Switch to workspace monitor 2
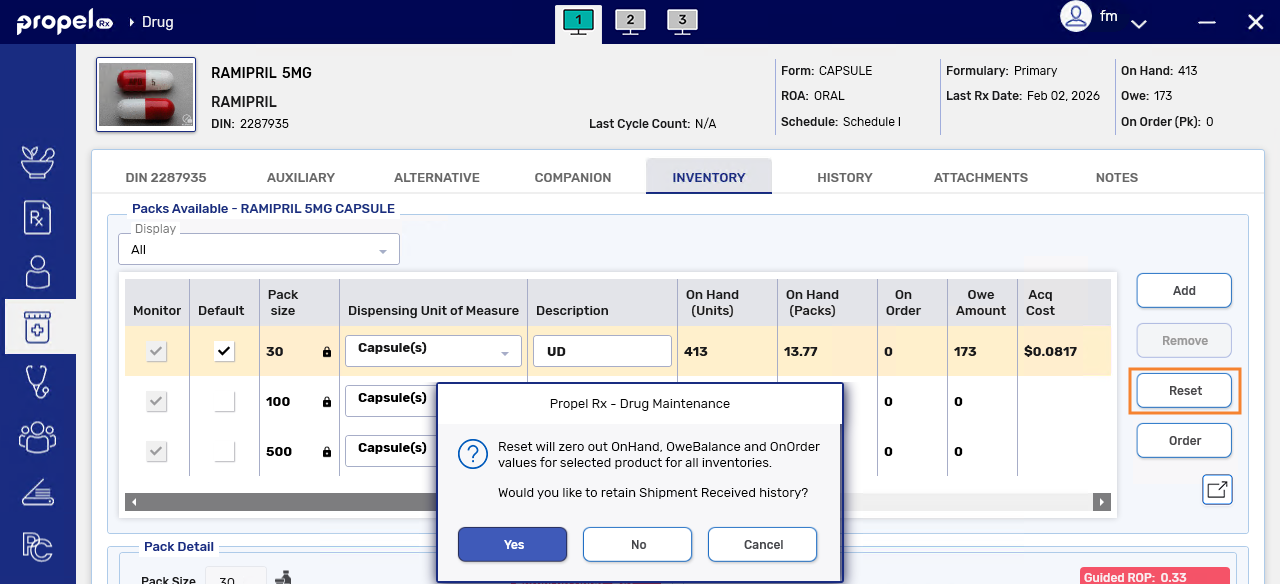Screen dimensions: 1280x584 [x=630, y=21]
